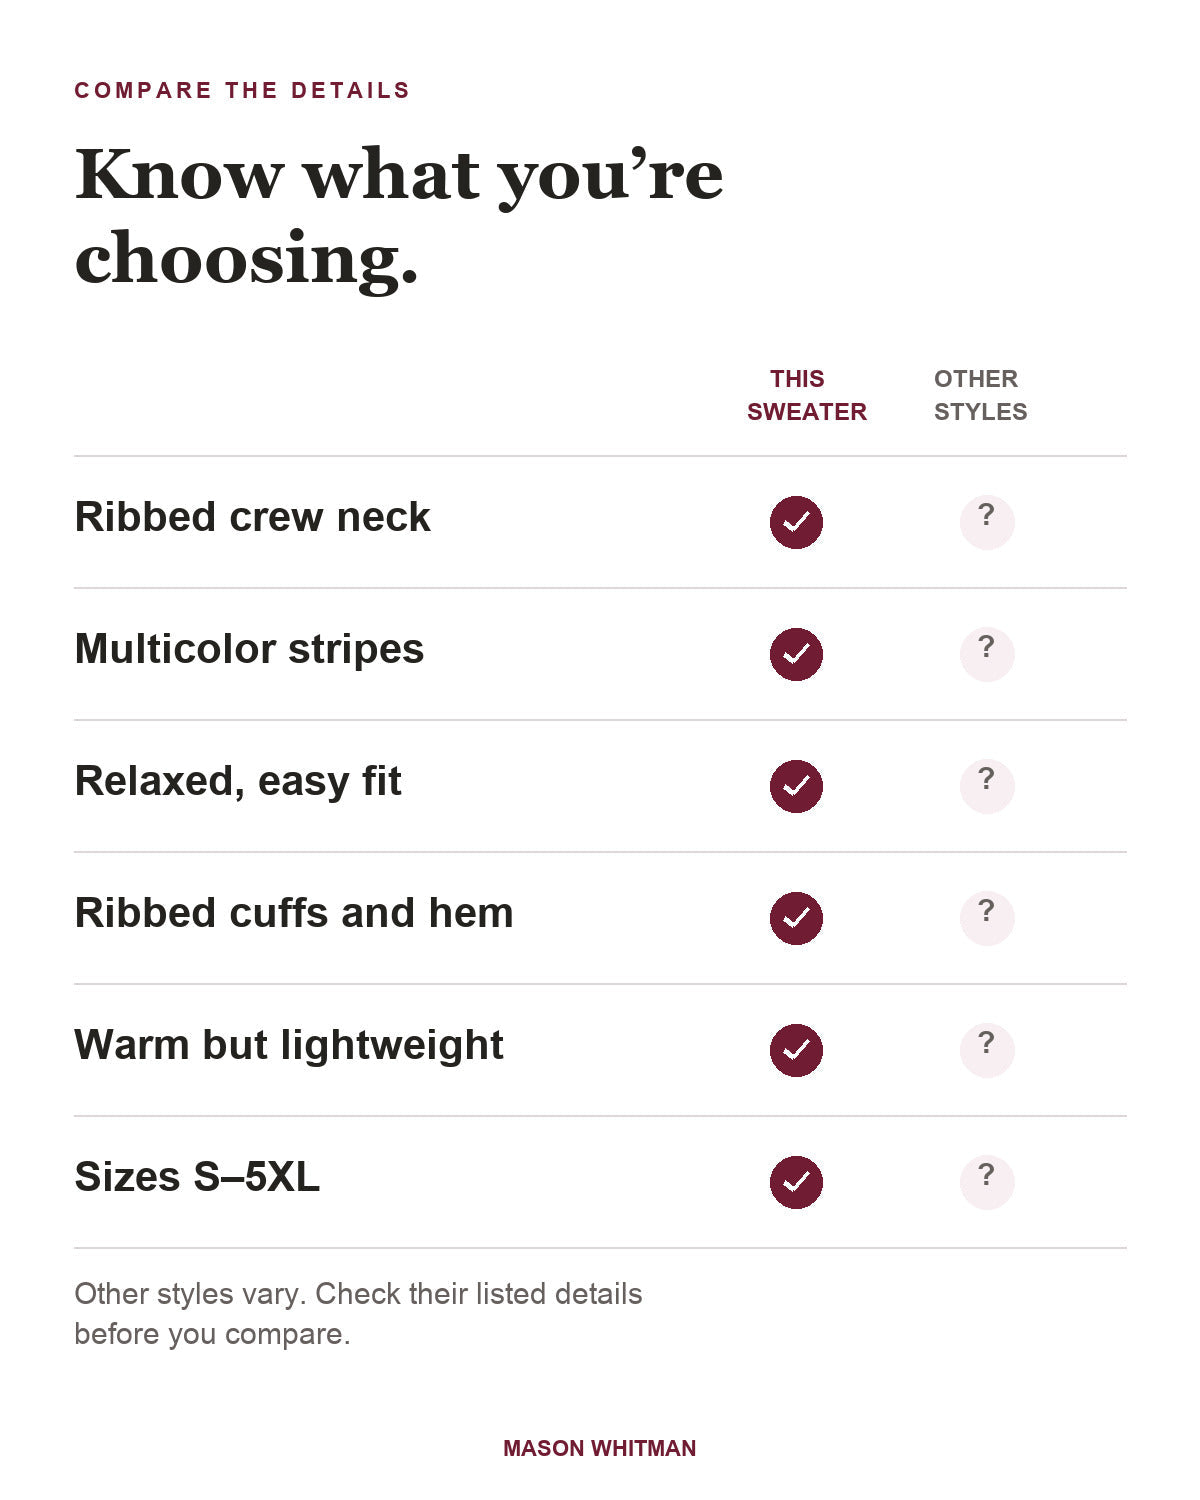Click the checkmark icon for Ribbed crew neck
The height and width of the screenshot is (1500, 1200).
coord(796,522)
